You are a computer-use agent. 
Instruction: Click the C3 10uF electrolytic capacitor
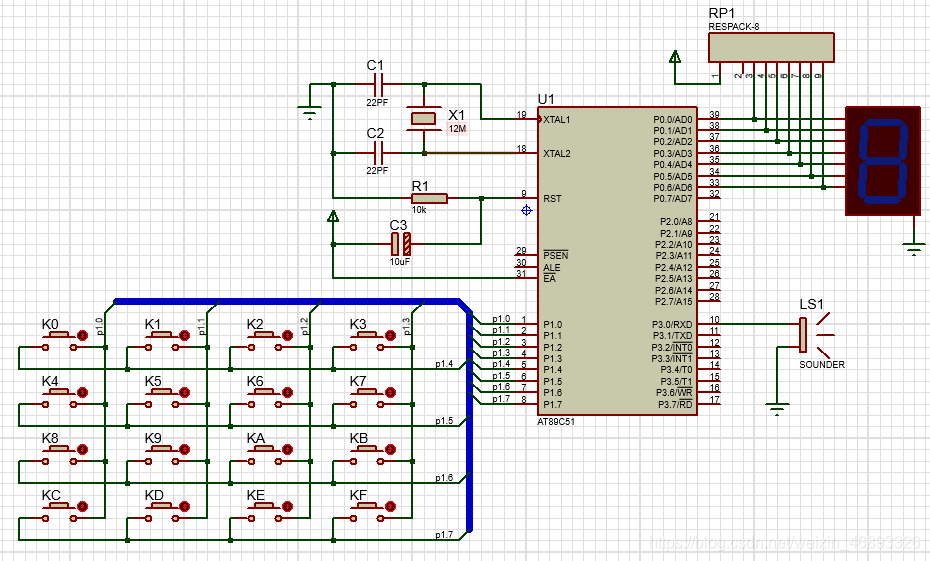coord(400,243)
